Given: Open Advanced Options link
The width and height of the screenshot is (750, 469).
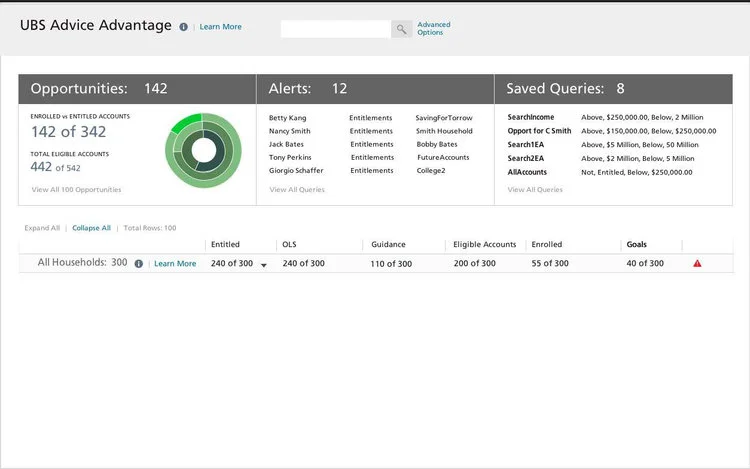Looking at the screenshot, I should (x=433, y=28).
